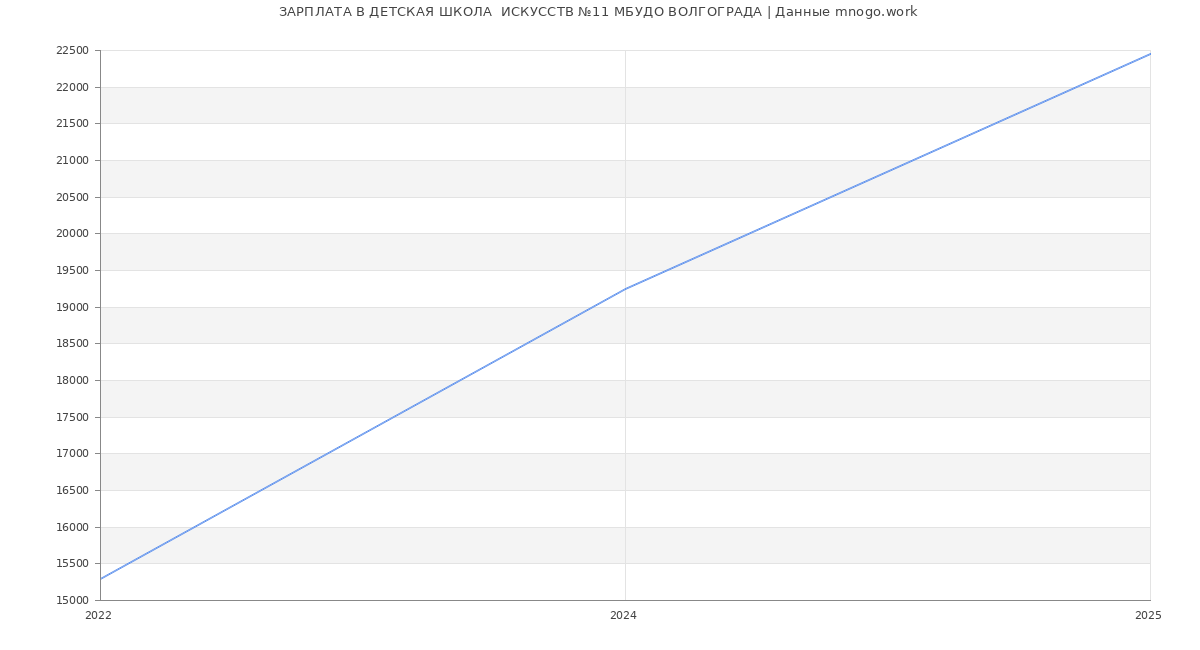
Task: Select the 22500 y-axis label
Action: (x=72, y=51)
